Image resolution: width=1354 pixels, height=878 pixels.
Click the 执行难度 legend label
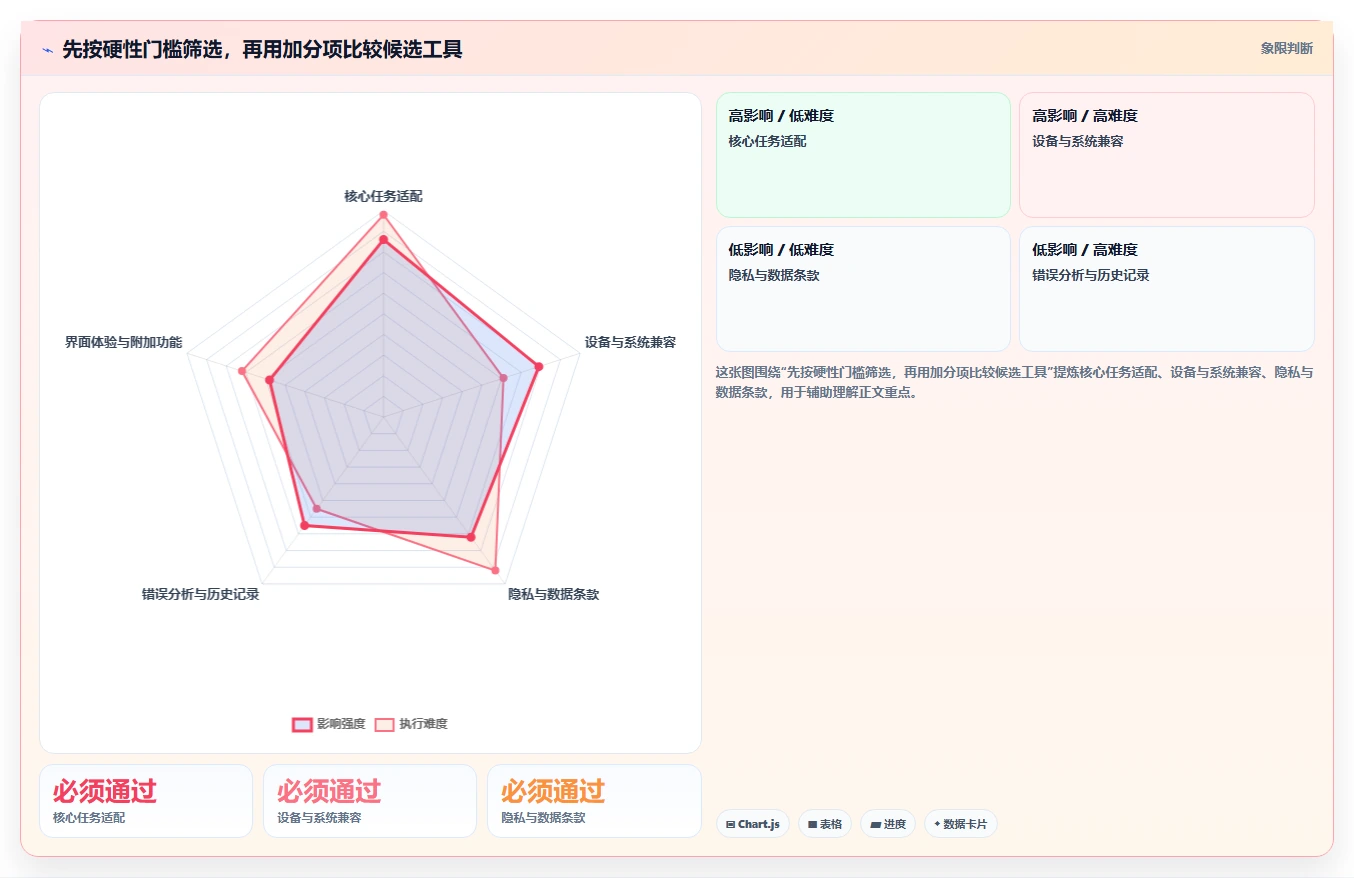(423, 724)
